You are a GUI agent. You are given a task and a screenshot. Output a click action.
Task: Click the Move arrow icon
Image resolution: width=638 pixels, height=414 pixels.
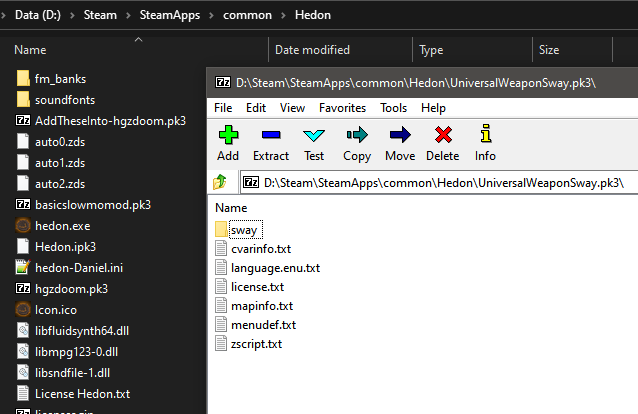click(400, 135)
